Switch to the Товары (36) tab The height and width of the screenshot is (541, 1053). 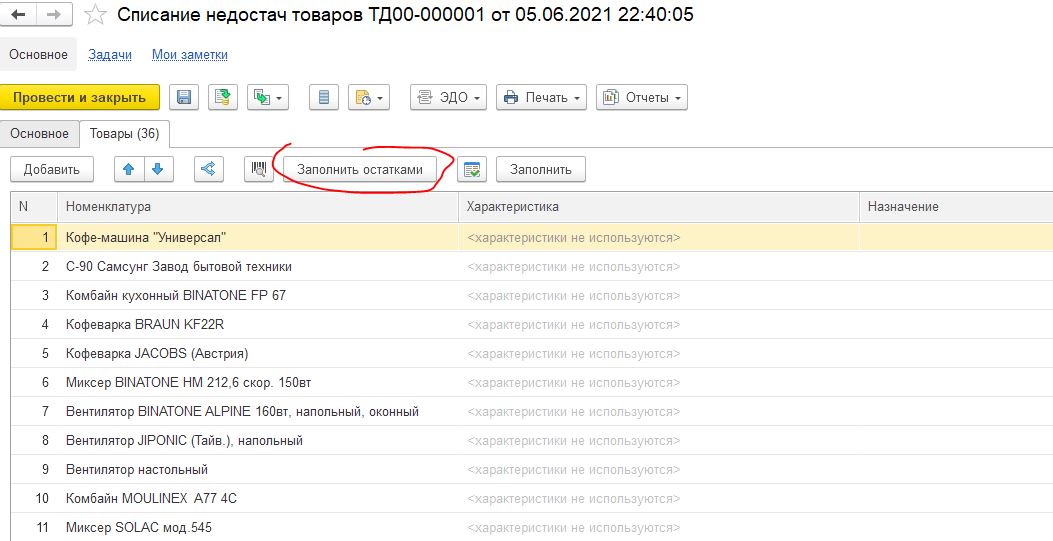coord(124,134)
